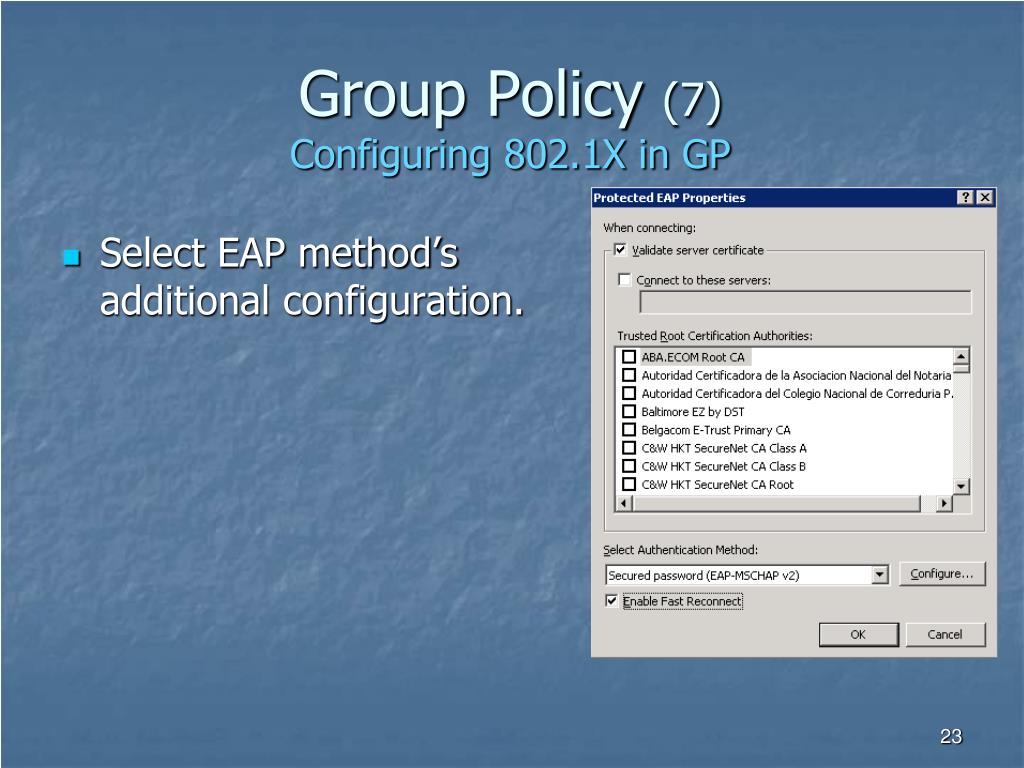Click the vertical scrollbar thumb in CA list
Image resolution: width=1024 pixels, height=768 pixels.
pos(961,369)
